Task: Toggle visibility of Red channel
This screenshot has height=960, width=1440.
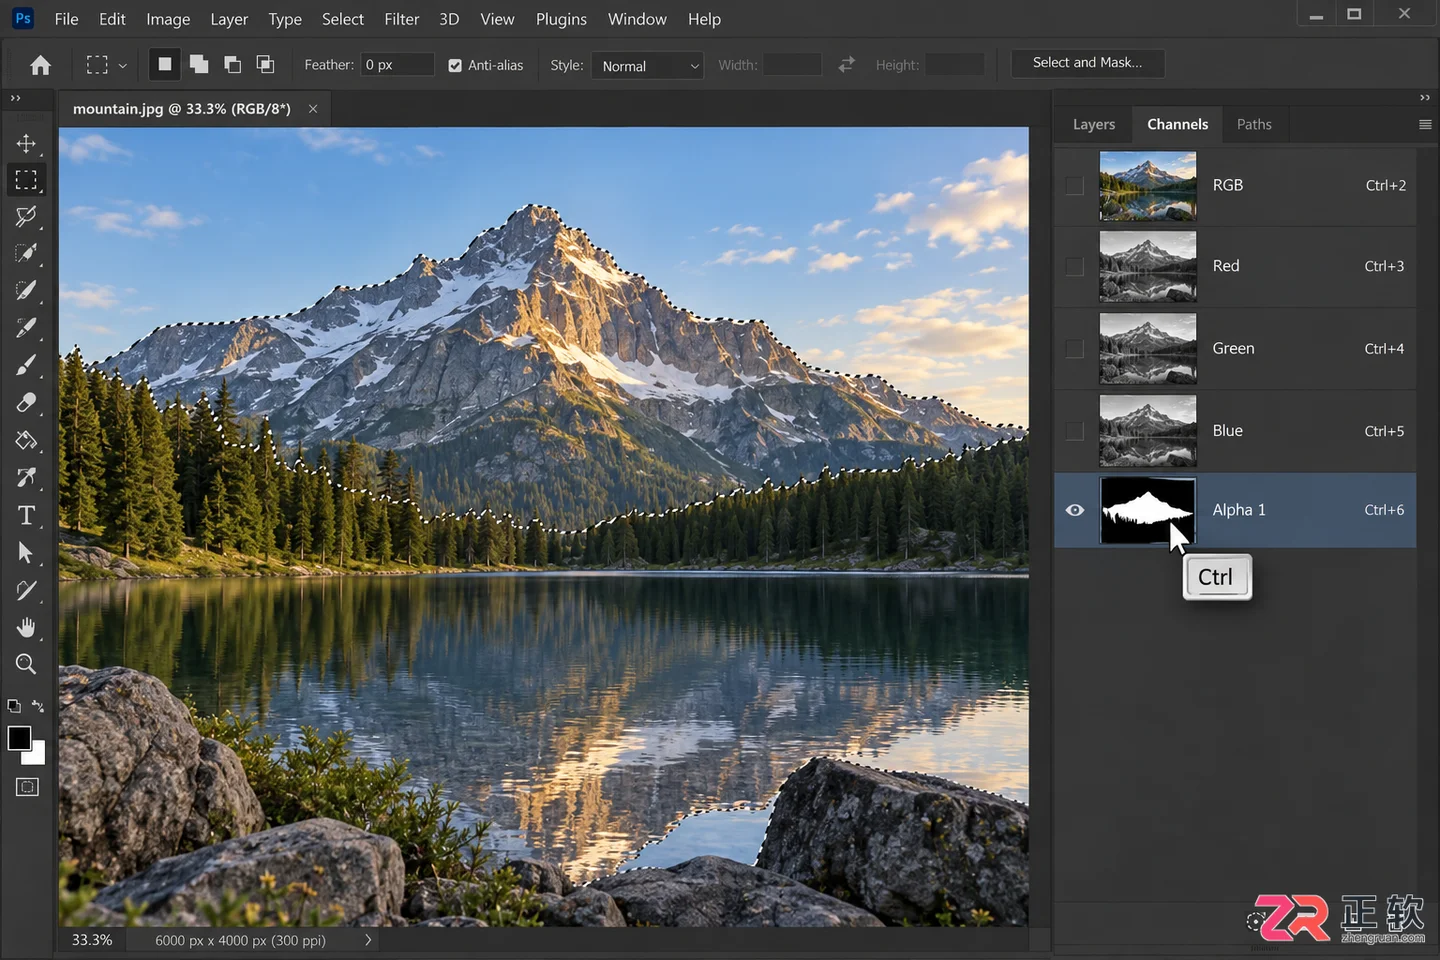Action: pos(1074,266)
